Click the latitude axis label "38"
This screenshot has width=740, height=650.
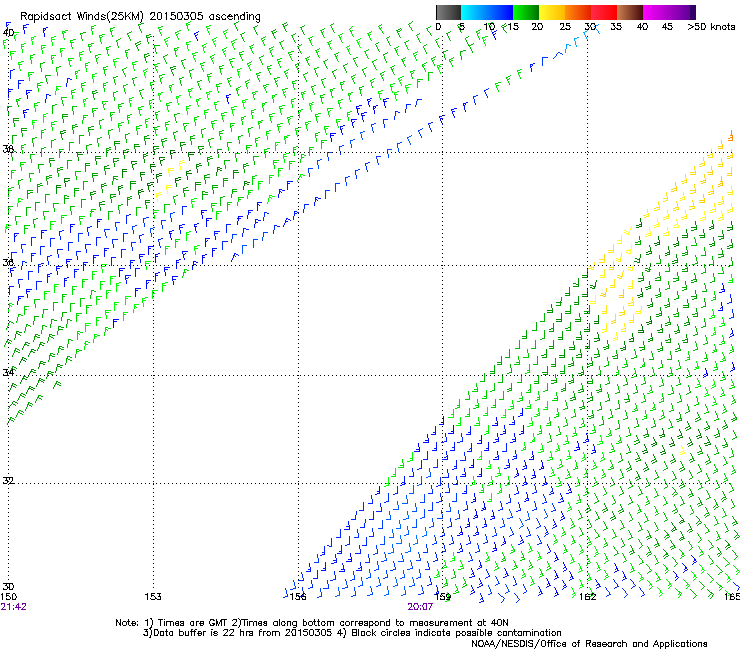(8, 149)
